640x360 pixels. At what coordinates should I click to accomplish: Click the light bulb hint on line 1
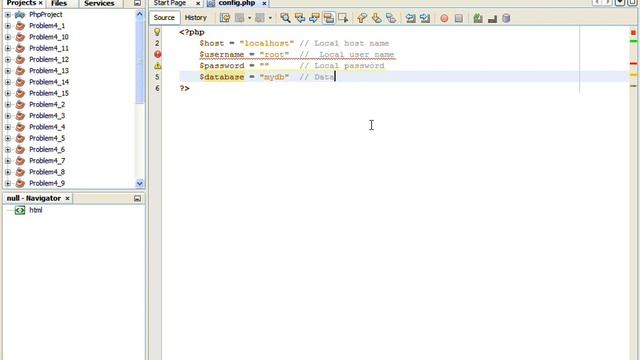tap(157, 32)
